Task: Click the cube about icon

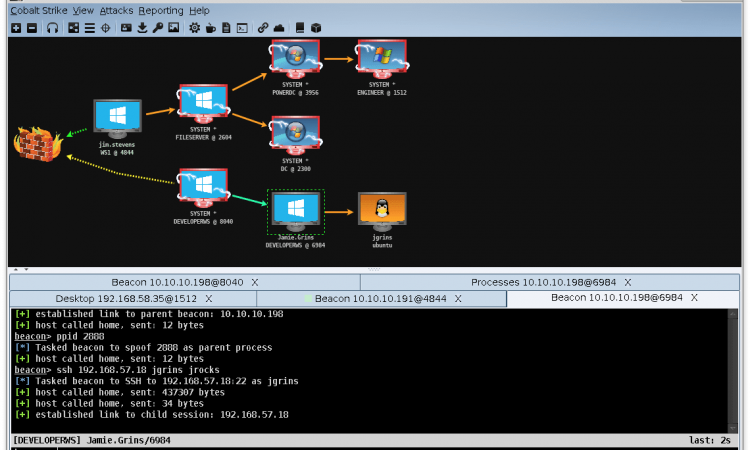Action: click(x=316, y=28)
